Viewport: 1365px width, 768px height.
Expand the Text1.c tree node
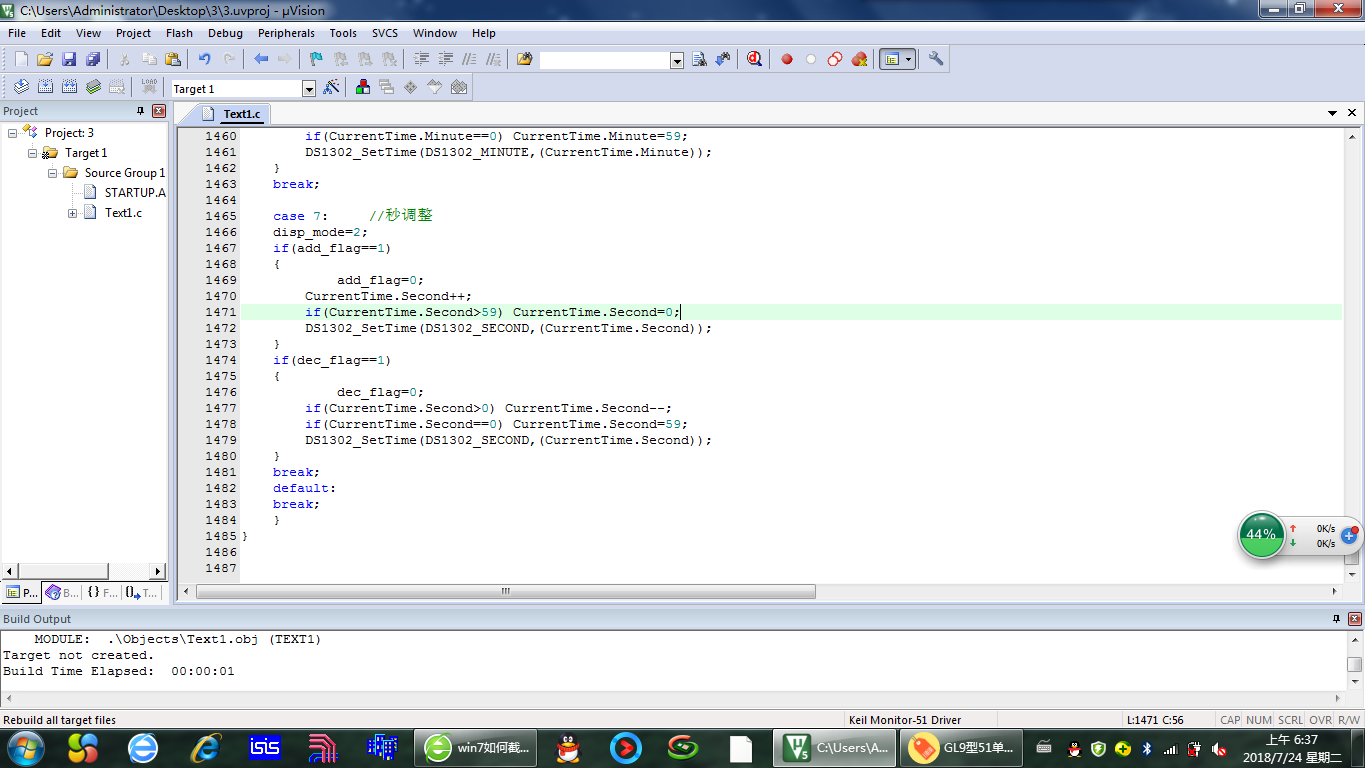[x=73, y=213]
